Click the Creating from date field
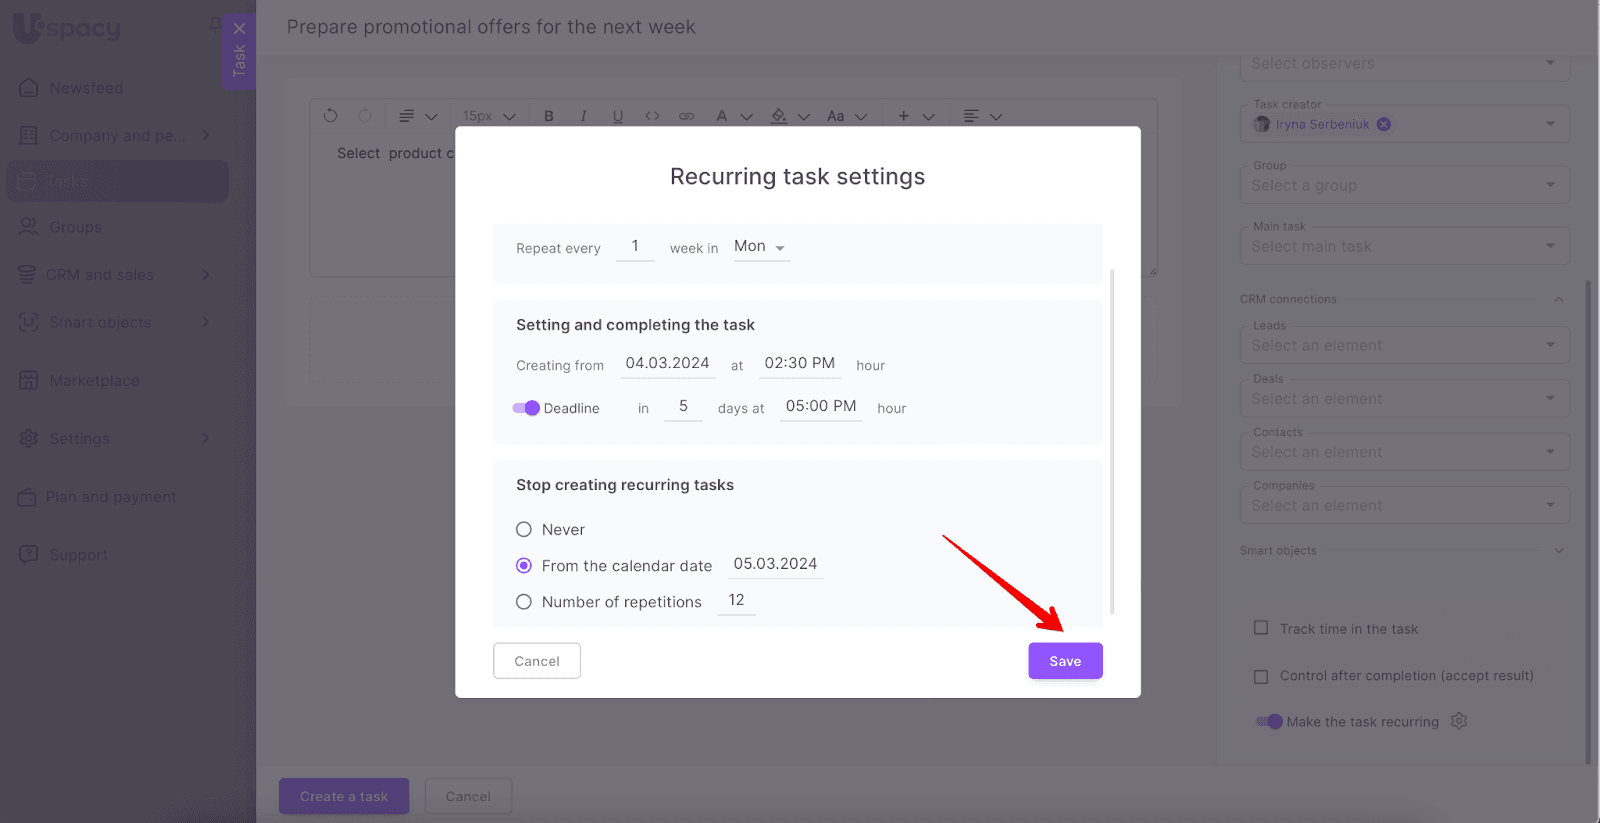 coord(667,364)
